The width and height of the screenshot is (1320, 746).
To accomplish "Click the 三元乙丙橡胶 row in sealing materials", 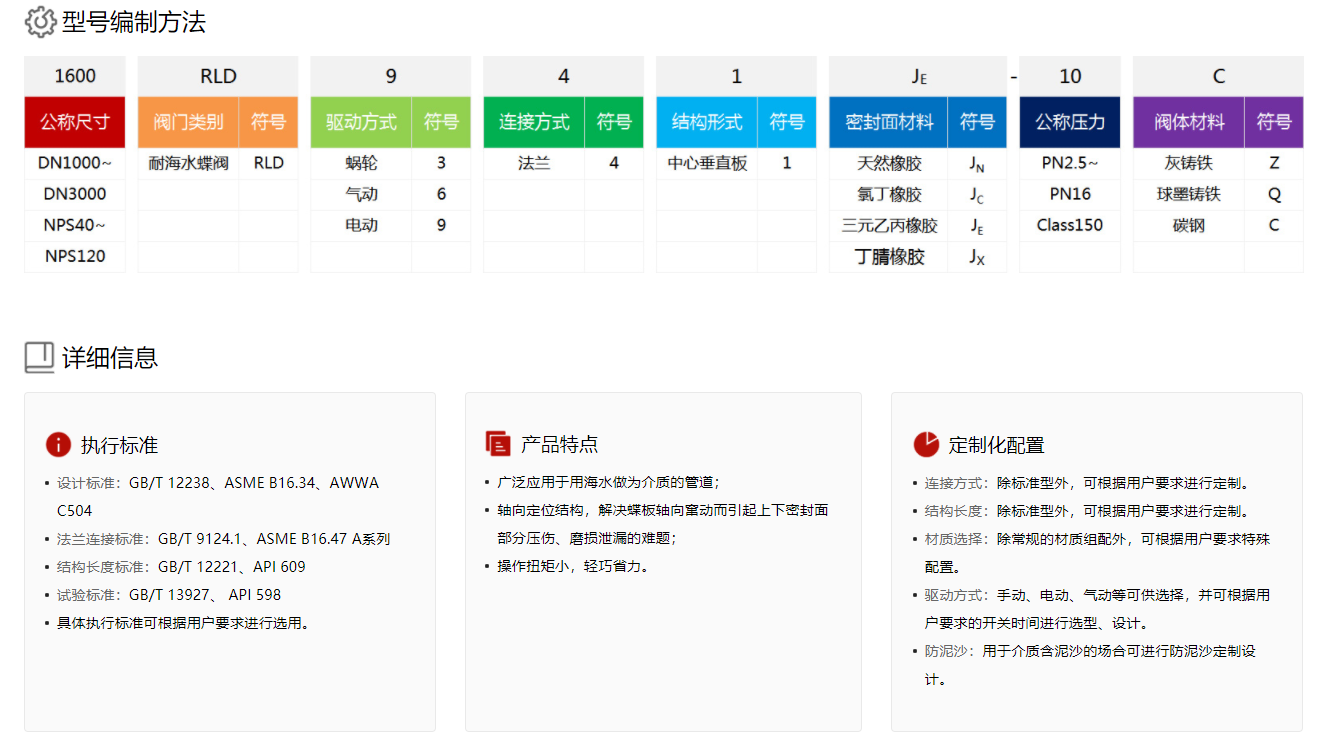I will coord(889,226).
